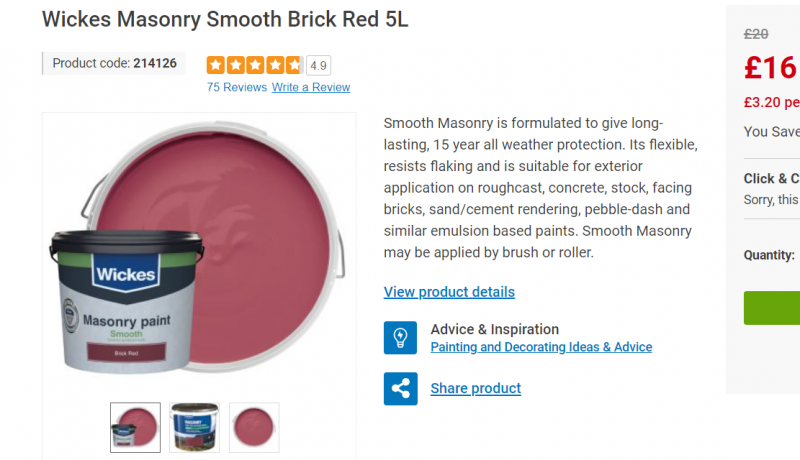Click the product code 214126 label
The width and height of the screenshot is (800, 460).
114,63
